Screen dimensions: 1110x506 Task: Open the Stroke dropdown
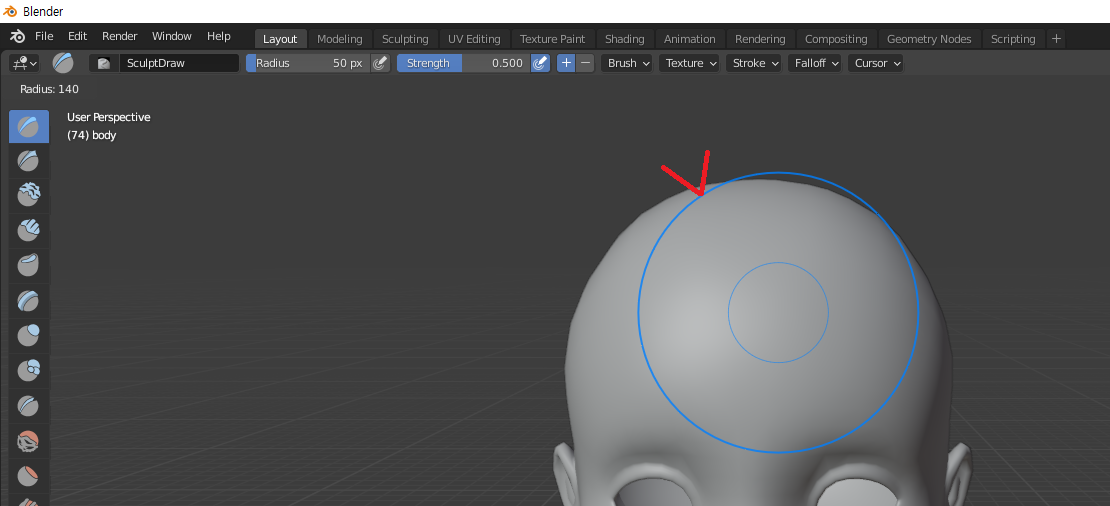(x=754, y=64)
